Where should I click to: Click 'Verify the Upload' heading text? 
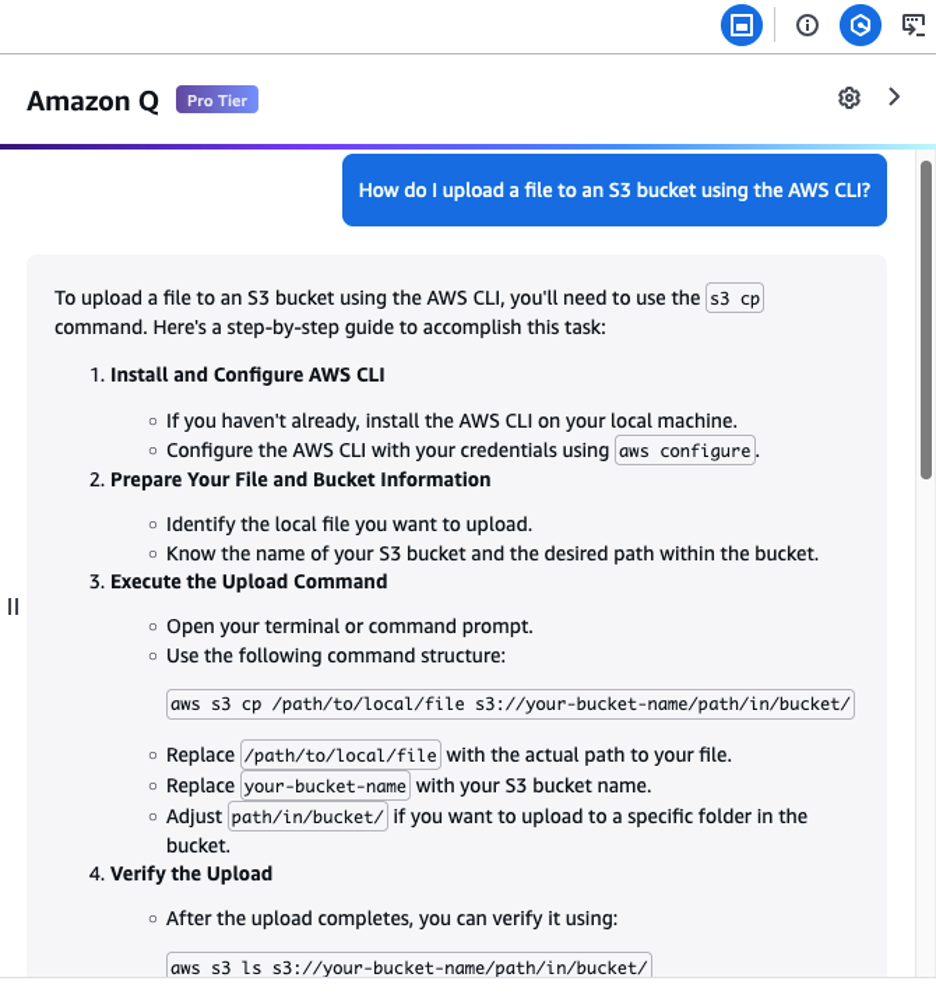point(191,874)
